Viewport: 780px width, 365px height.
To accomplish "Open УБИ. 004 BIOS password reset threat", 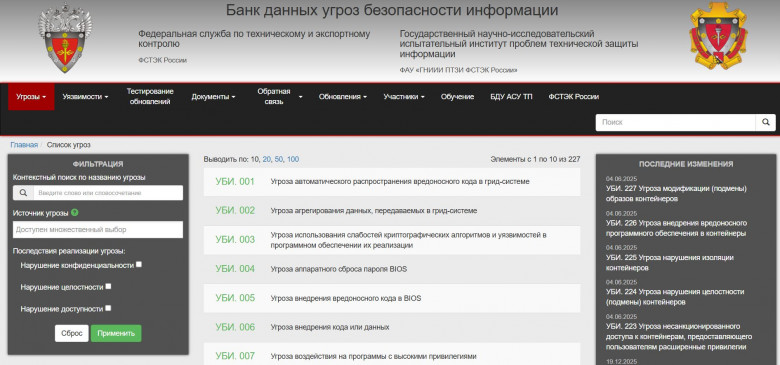I will [x=391, y=269].
